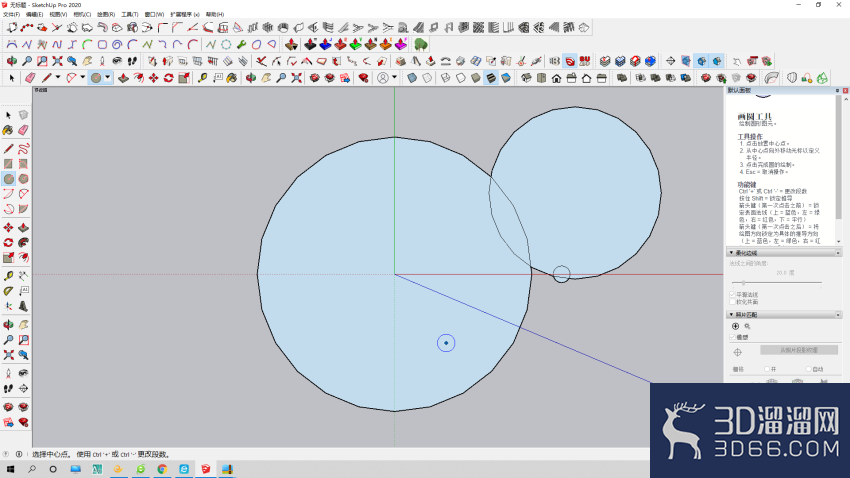The width and height of the screenshot is (850, 478).
Task: Select the Offset tool in left toolbox
Action: pos(23,257)
